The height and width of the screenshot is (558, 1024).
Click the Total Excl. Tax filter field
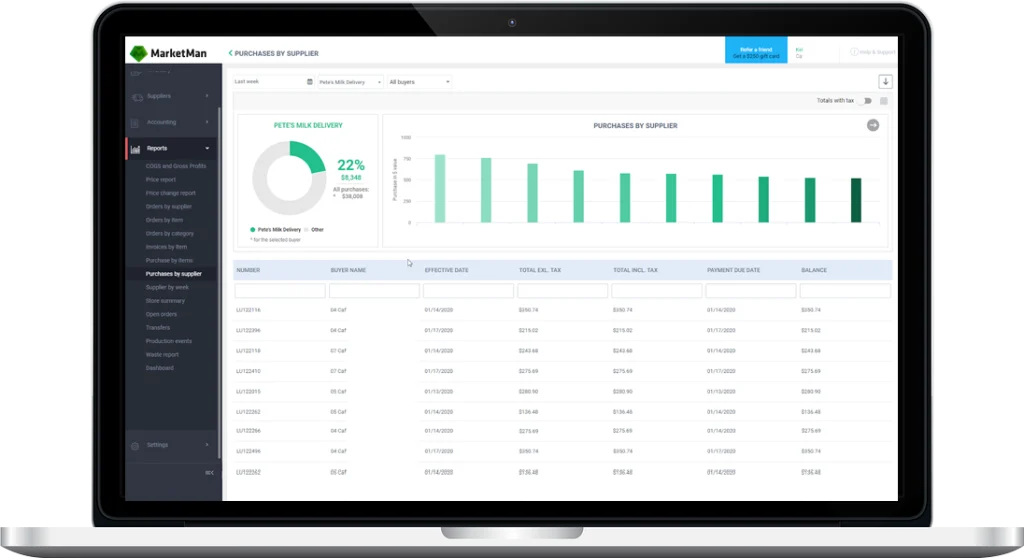(562, 291)
